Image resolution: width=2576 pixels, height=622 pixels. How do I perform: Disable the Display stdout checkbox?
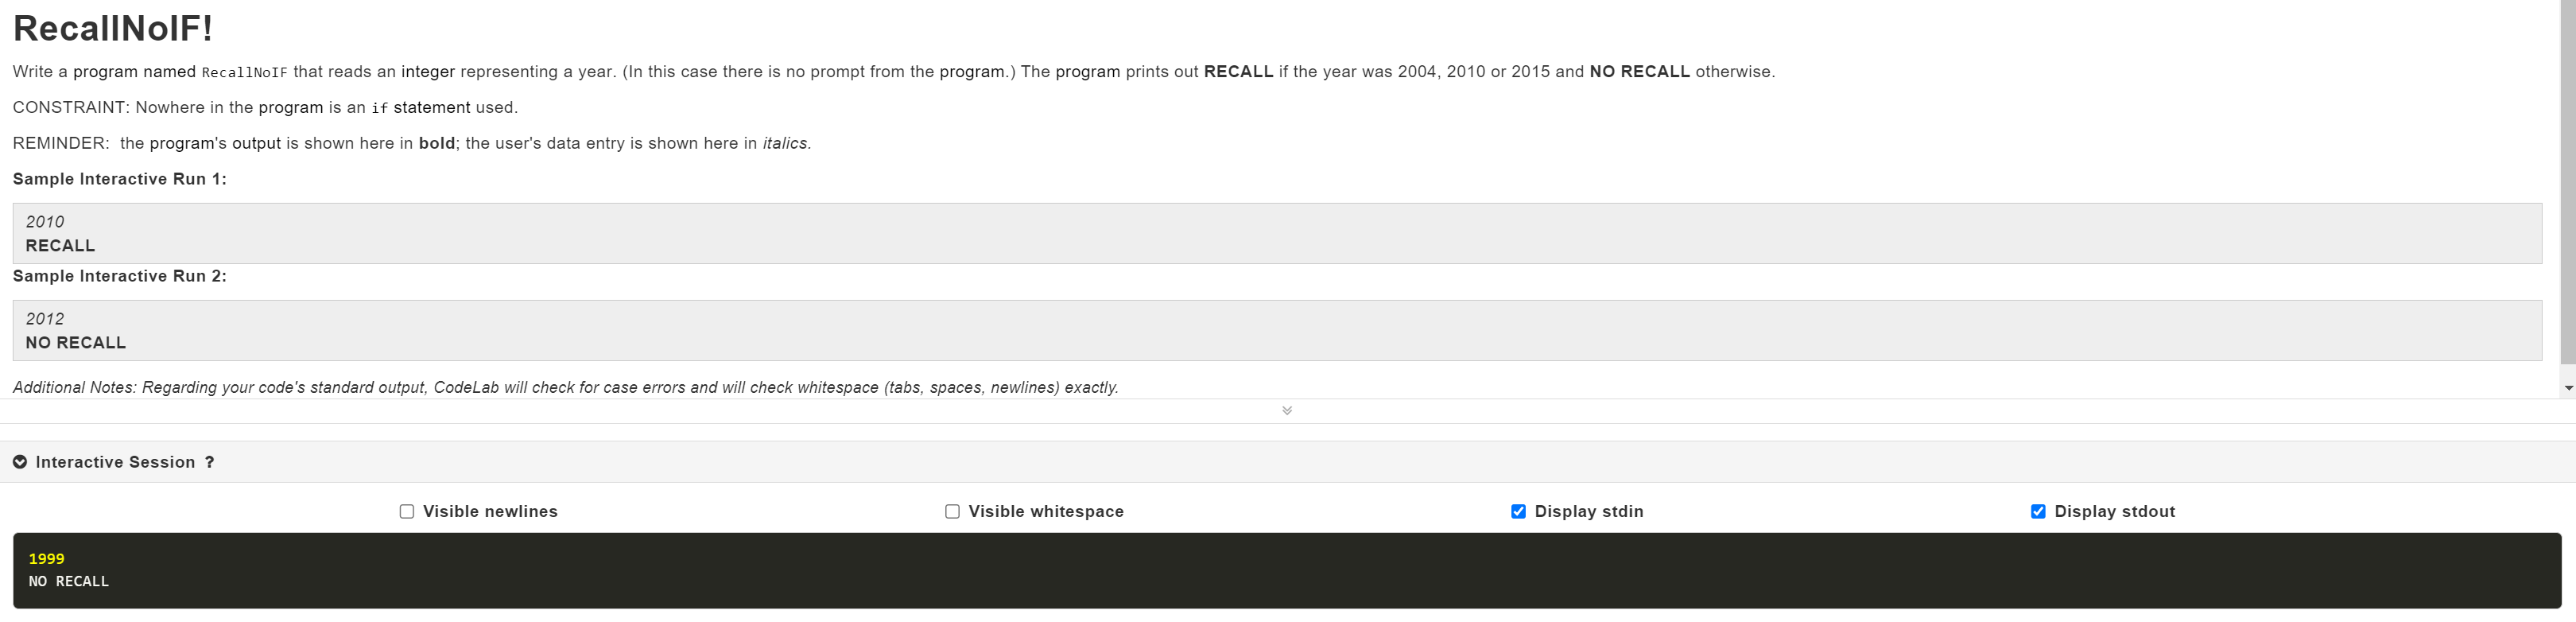coord(2039,511)
